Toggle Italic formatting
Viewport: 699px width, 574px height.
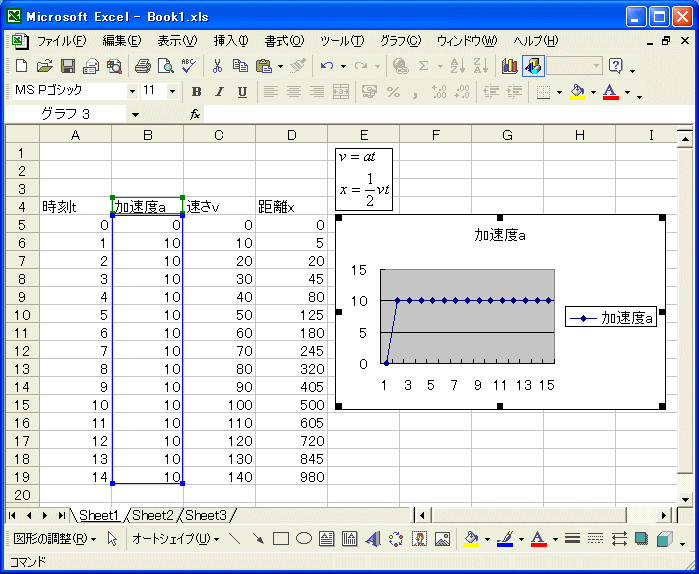click(x=219, y=92)
